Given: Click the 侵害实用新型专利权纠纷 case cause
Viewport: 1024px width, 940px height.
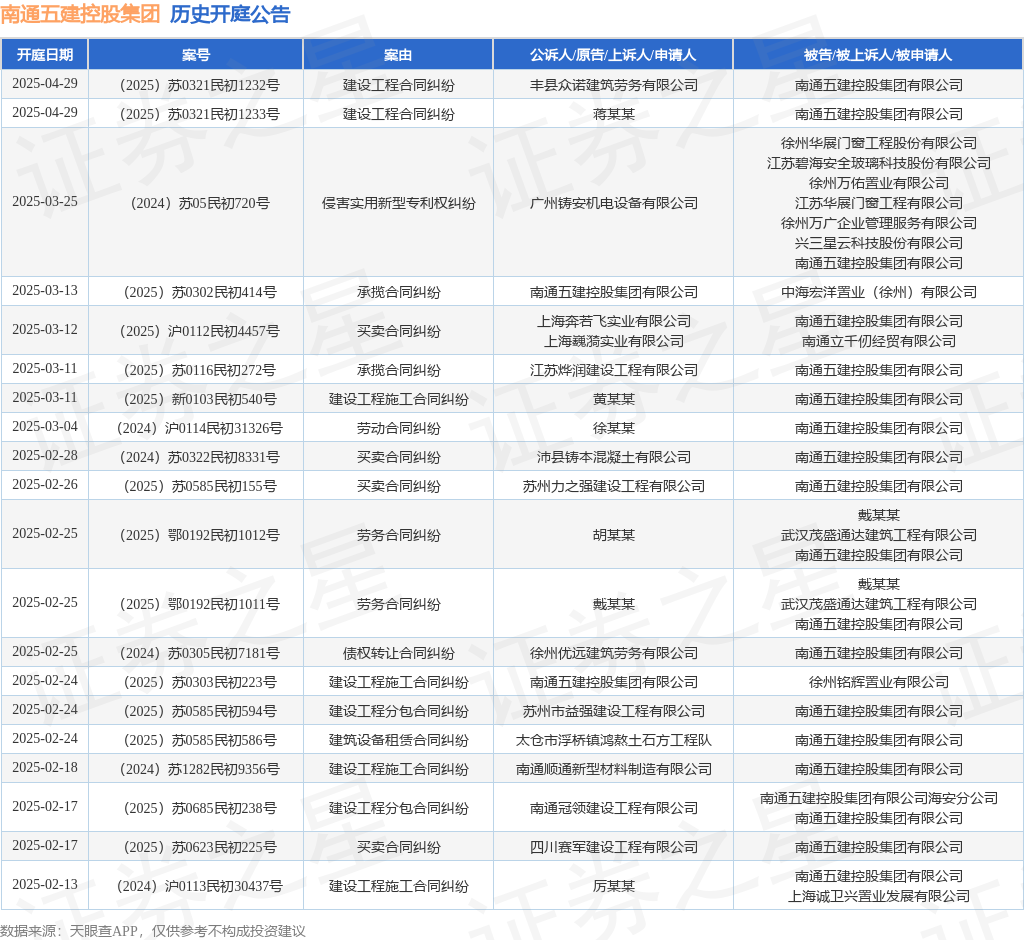Looking at the screenshot, I should (x=398, y=203).
